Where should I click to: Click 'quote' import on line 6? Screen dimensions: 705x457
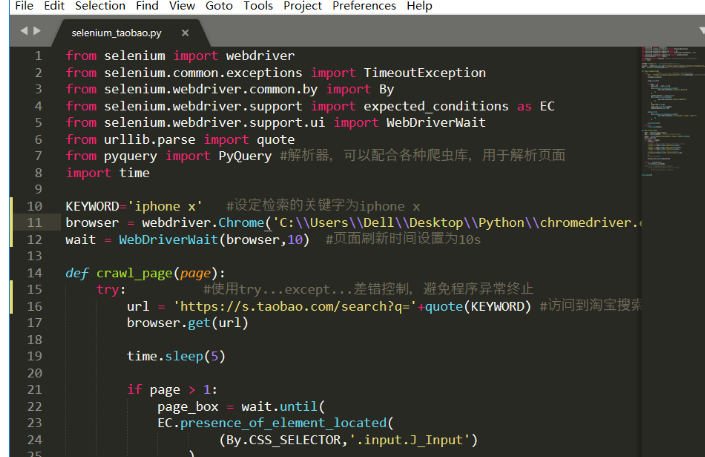click(x=276, y=140)
